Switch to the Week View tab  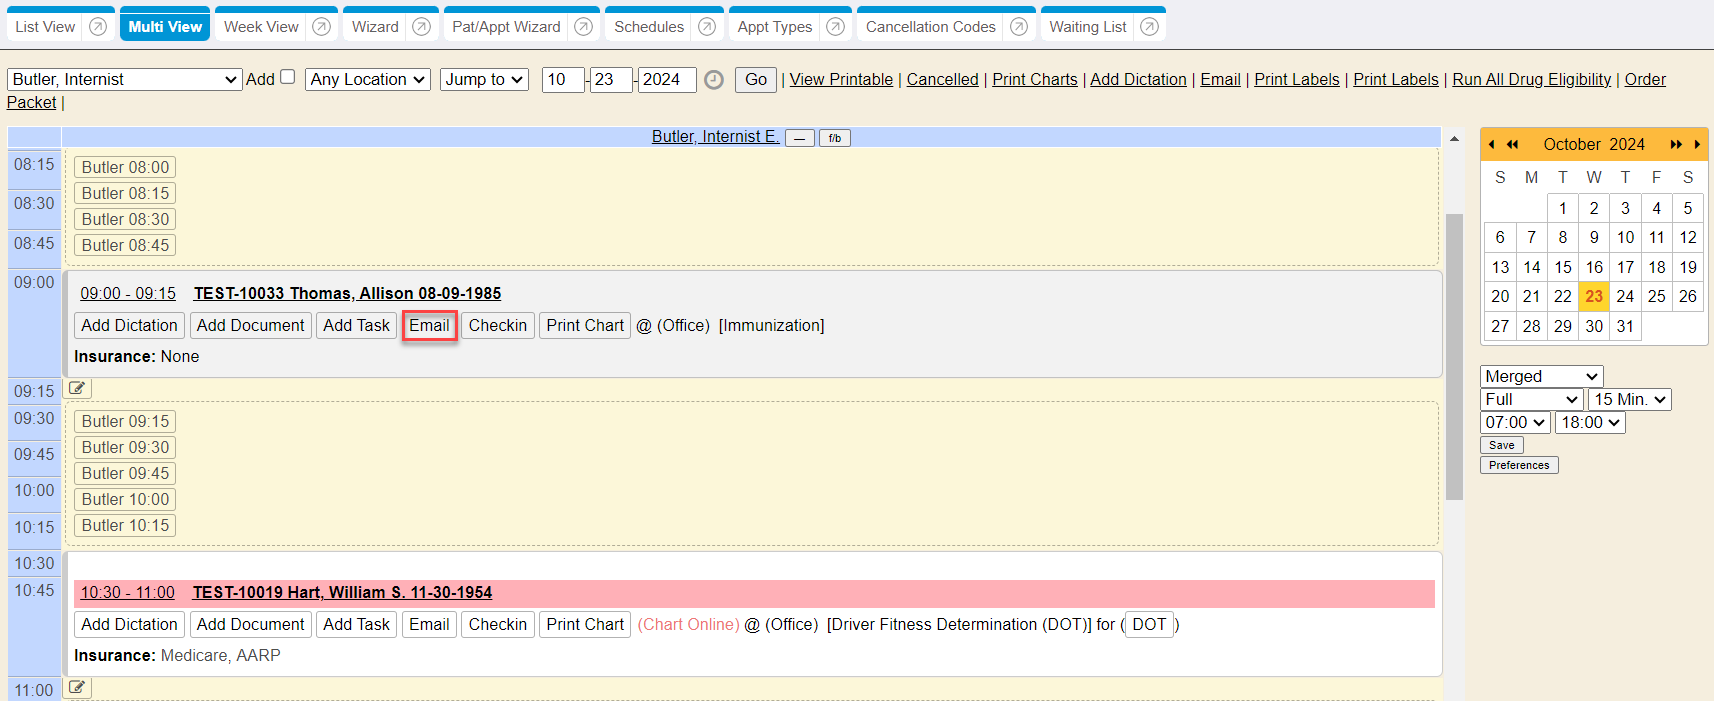click(x=261, y=27)
